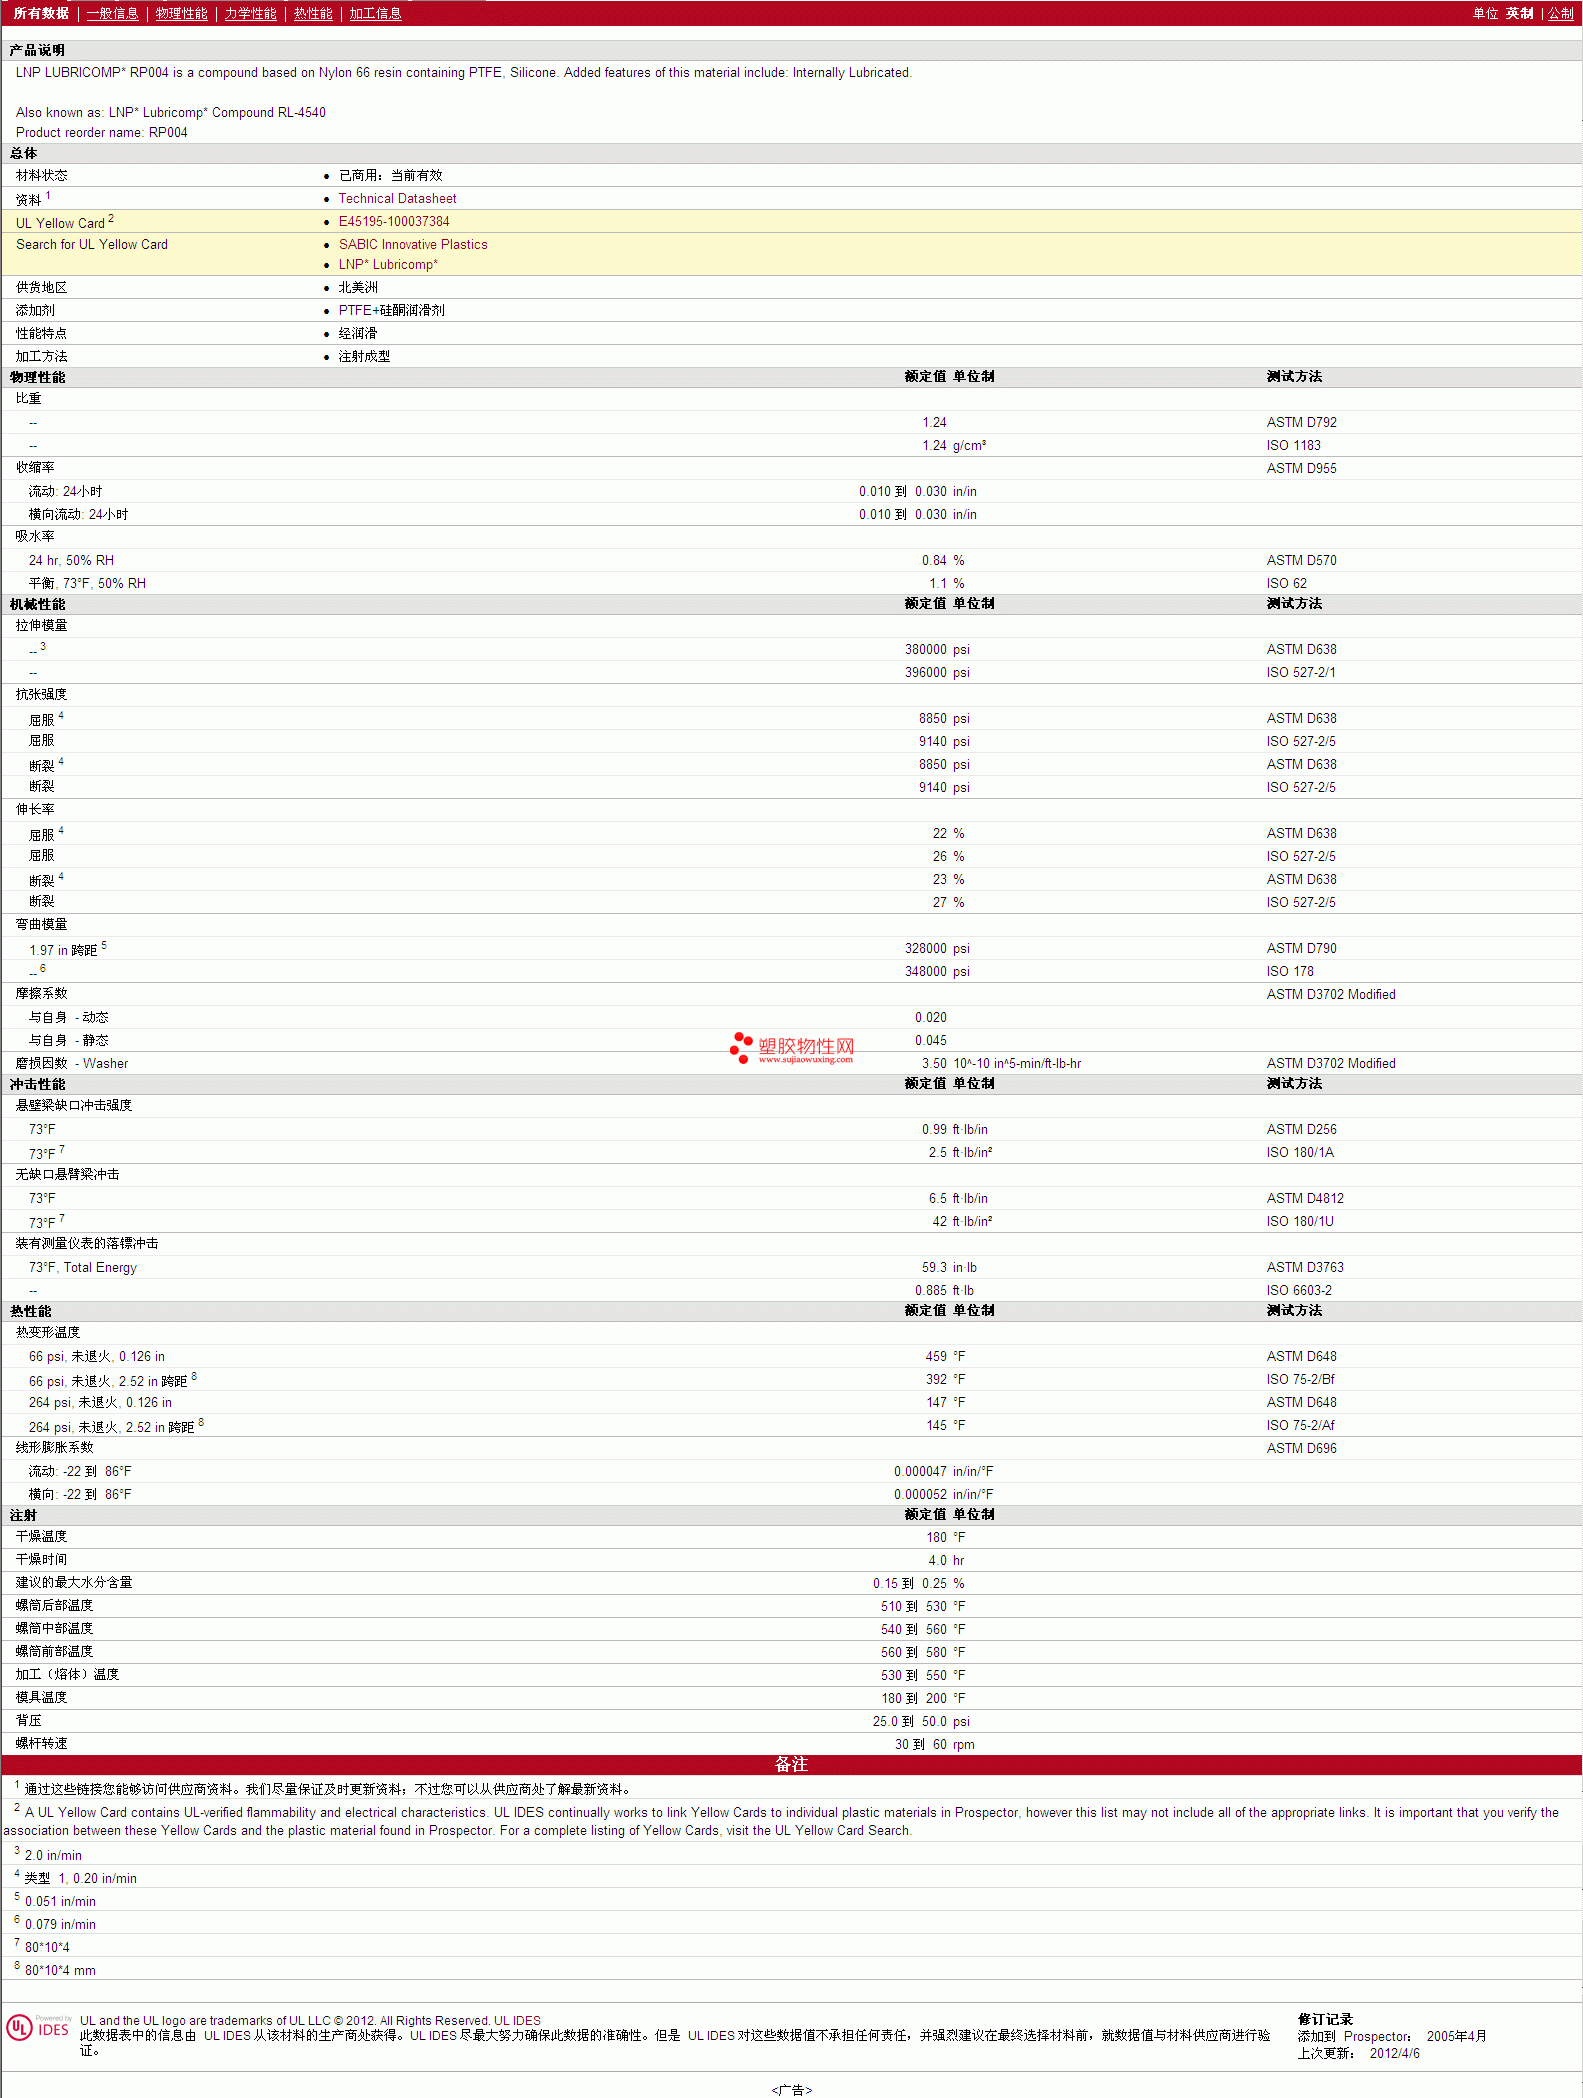Click the 背压 row label
This screenshot has width=1583, height=2098.
(28, 1721)
